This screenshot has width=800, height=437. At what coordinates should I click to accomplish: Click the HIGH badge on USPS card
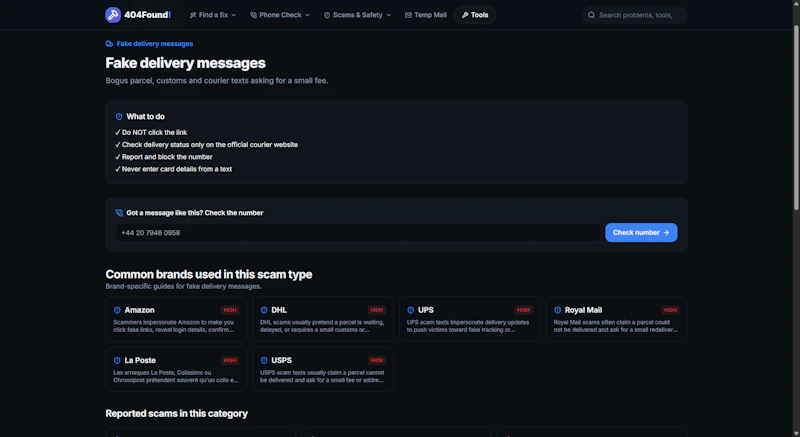click(377, 361)
